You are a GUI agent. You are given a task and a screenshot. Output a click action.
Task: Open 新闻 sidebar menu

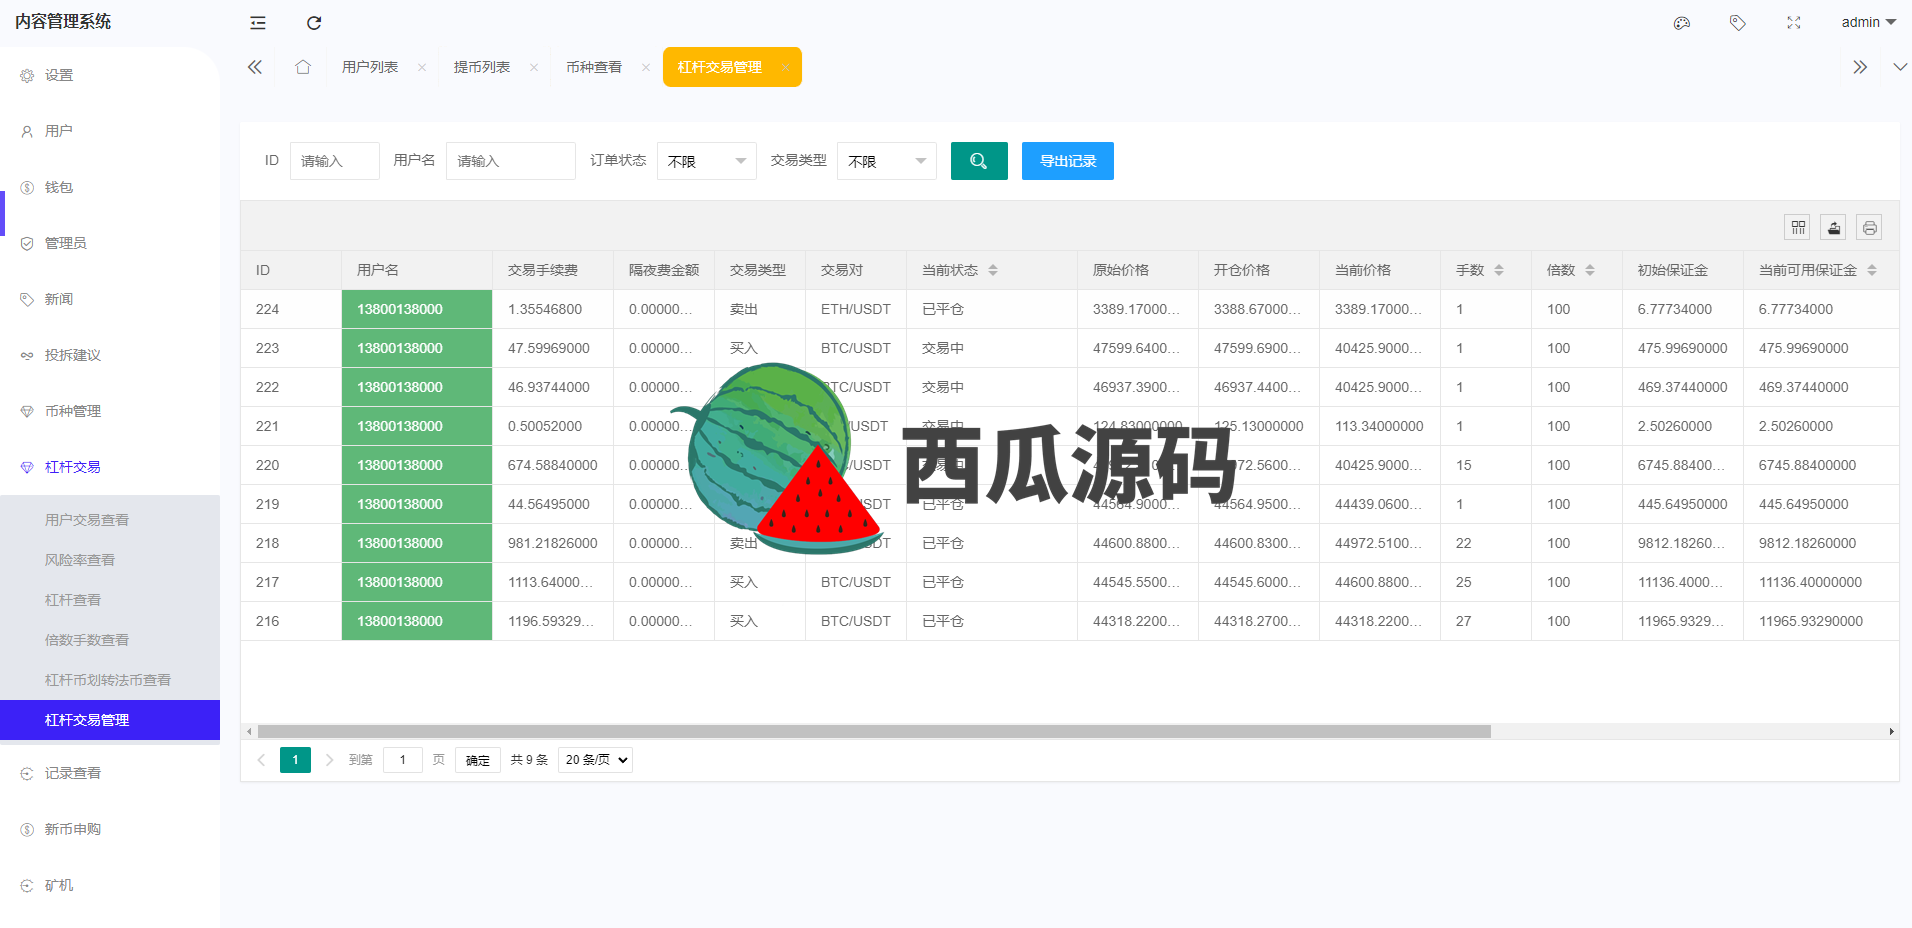pyautogui.click(x=110, y=299)
